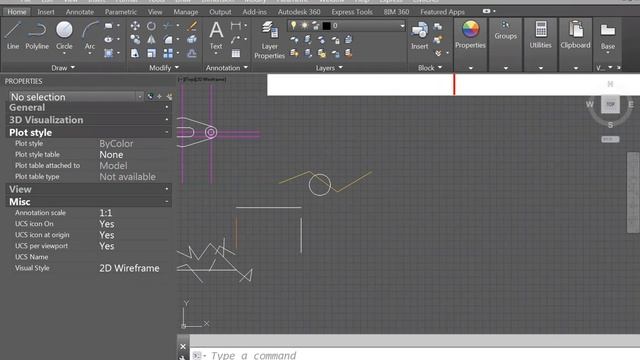This screenshot has width=640, height=360.
Task: Toggle UCS icon at origin value
Action: click(x=107, y=235)
